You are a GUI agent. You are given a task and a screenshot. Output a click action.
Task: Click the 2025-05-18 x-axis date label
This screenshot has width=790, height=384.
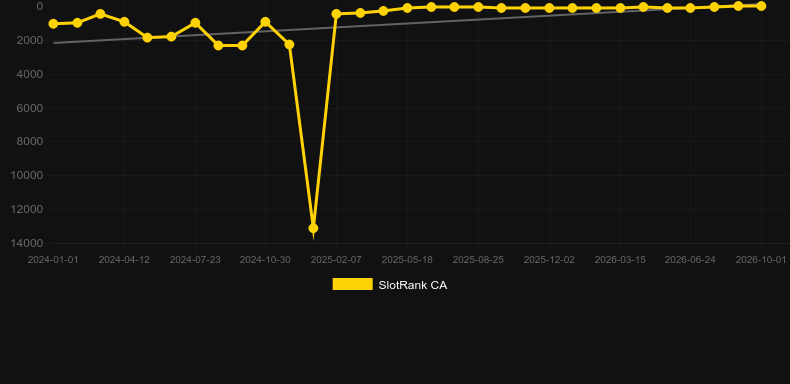pyautogui.click(x=407, y=260)
